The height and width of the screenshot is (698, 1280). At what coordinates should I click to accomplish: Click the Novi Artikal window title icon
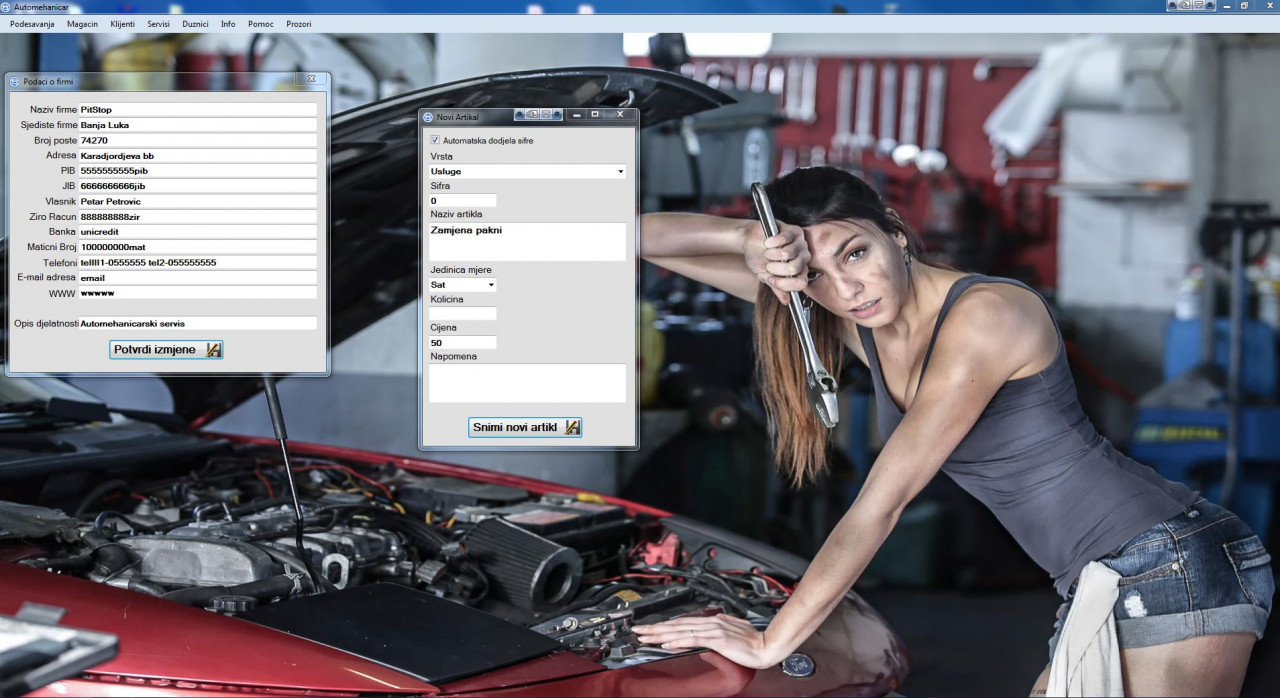point(428,117)
